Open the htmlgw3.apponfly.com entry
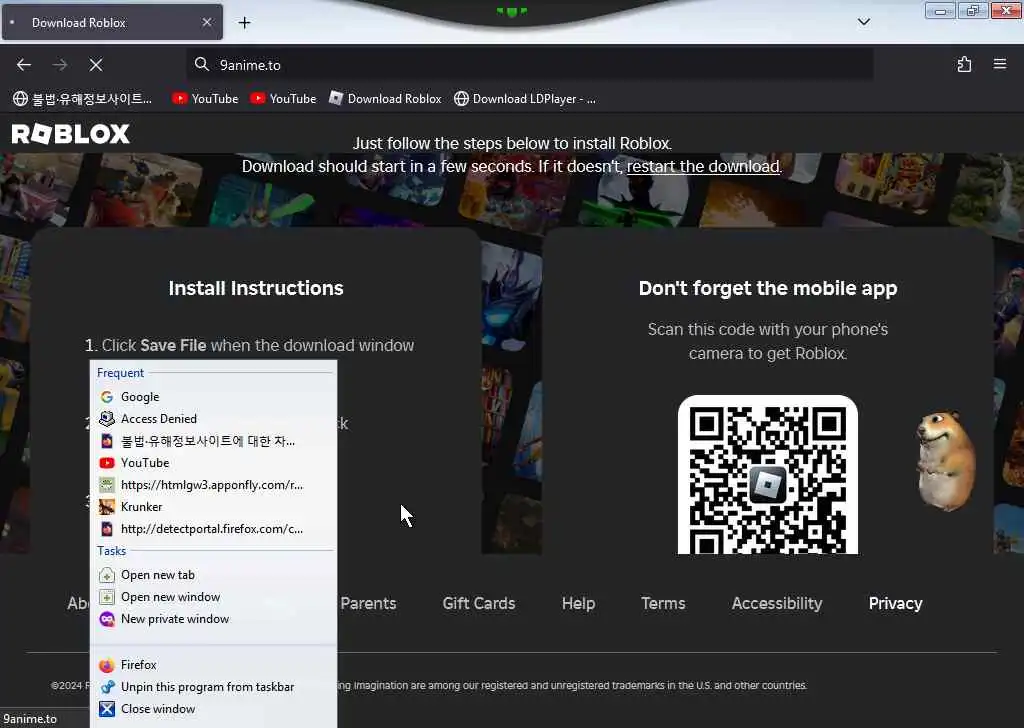This screenshot has height=728, width=1024. click(x=214, y=485)
